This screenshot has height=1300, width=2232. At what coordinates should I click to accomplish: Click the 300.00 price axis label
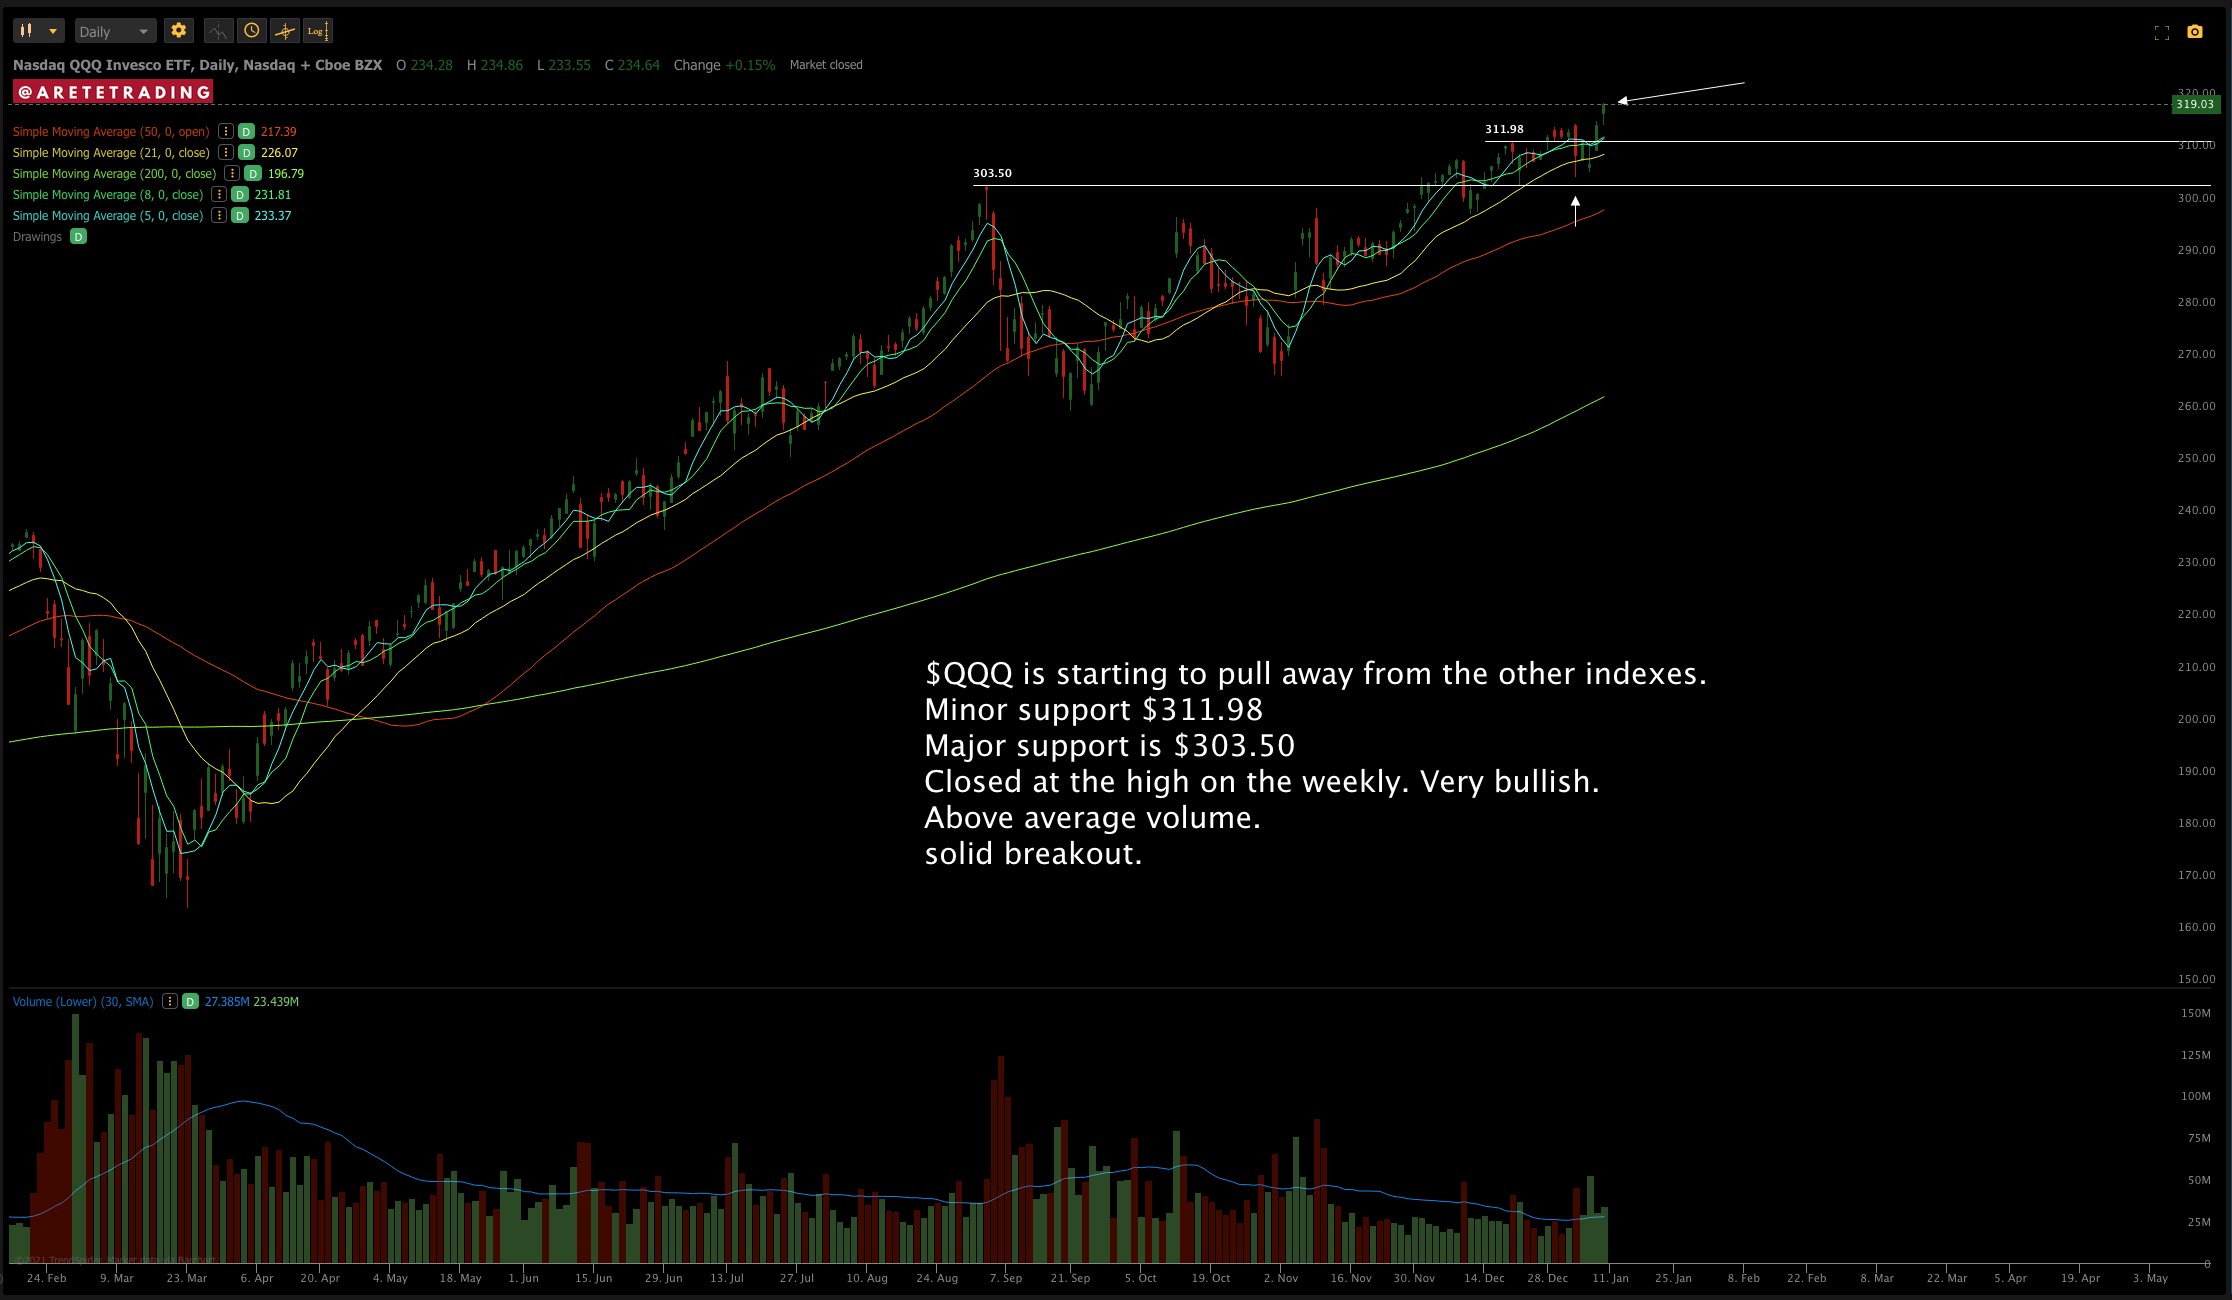tap(2197, 198)
